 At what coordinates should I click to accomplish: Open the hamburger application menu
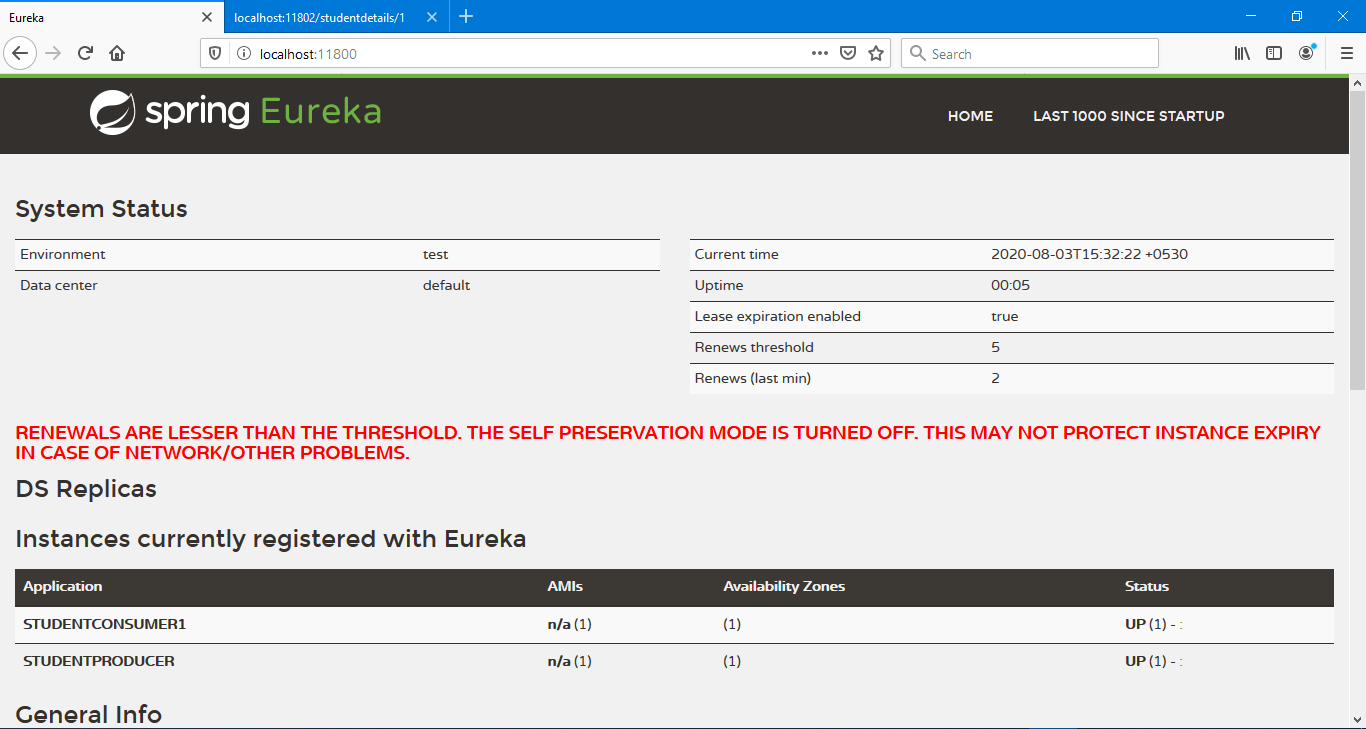[1346, 54]
